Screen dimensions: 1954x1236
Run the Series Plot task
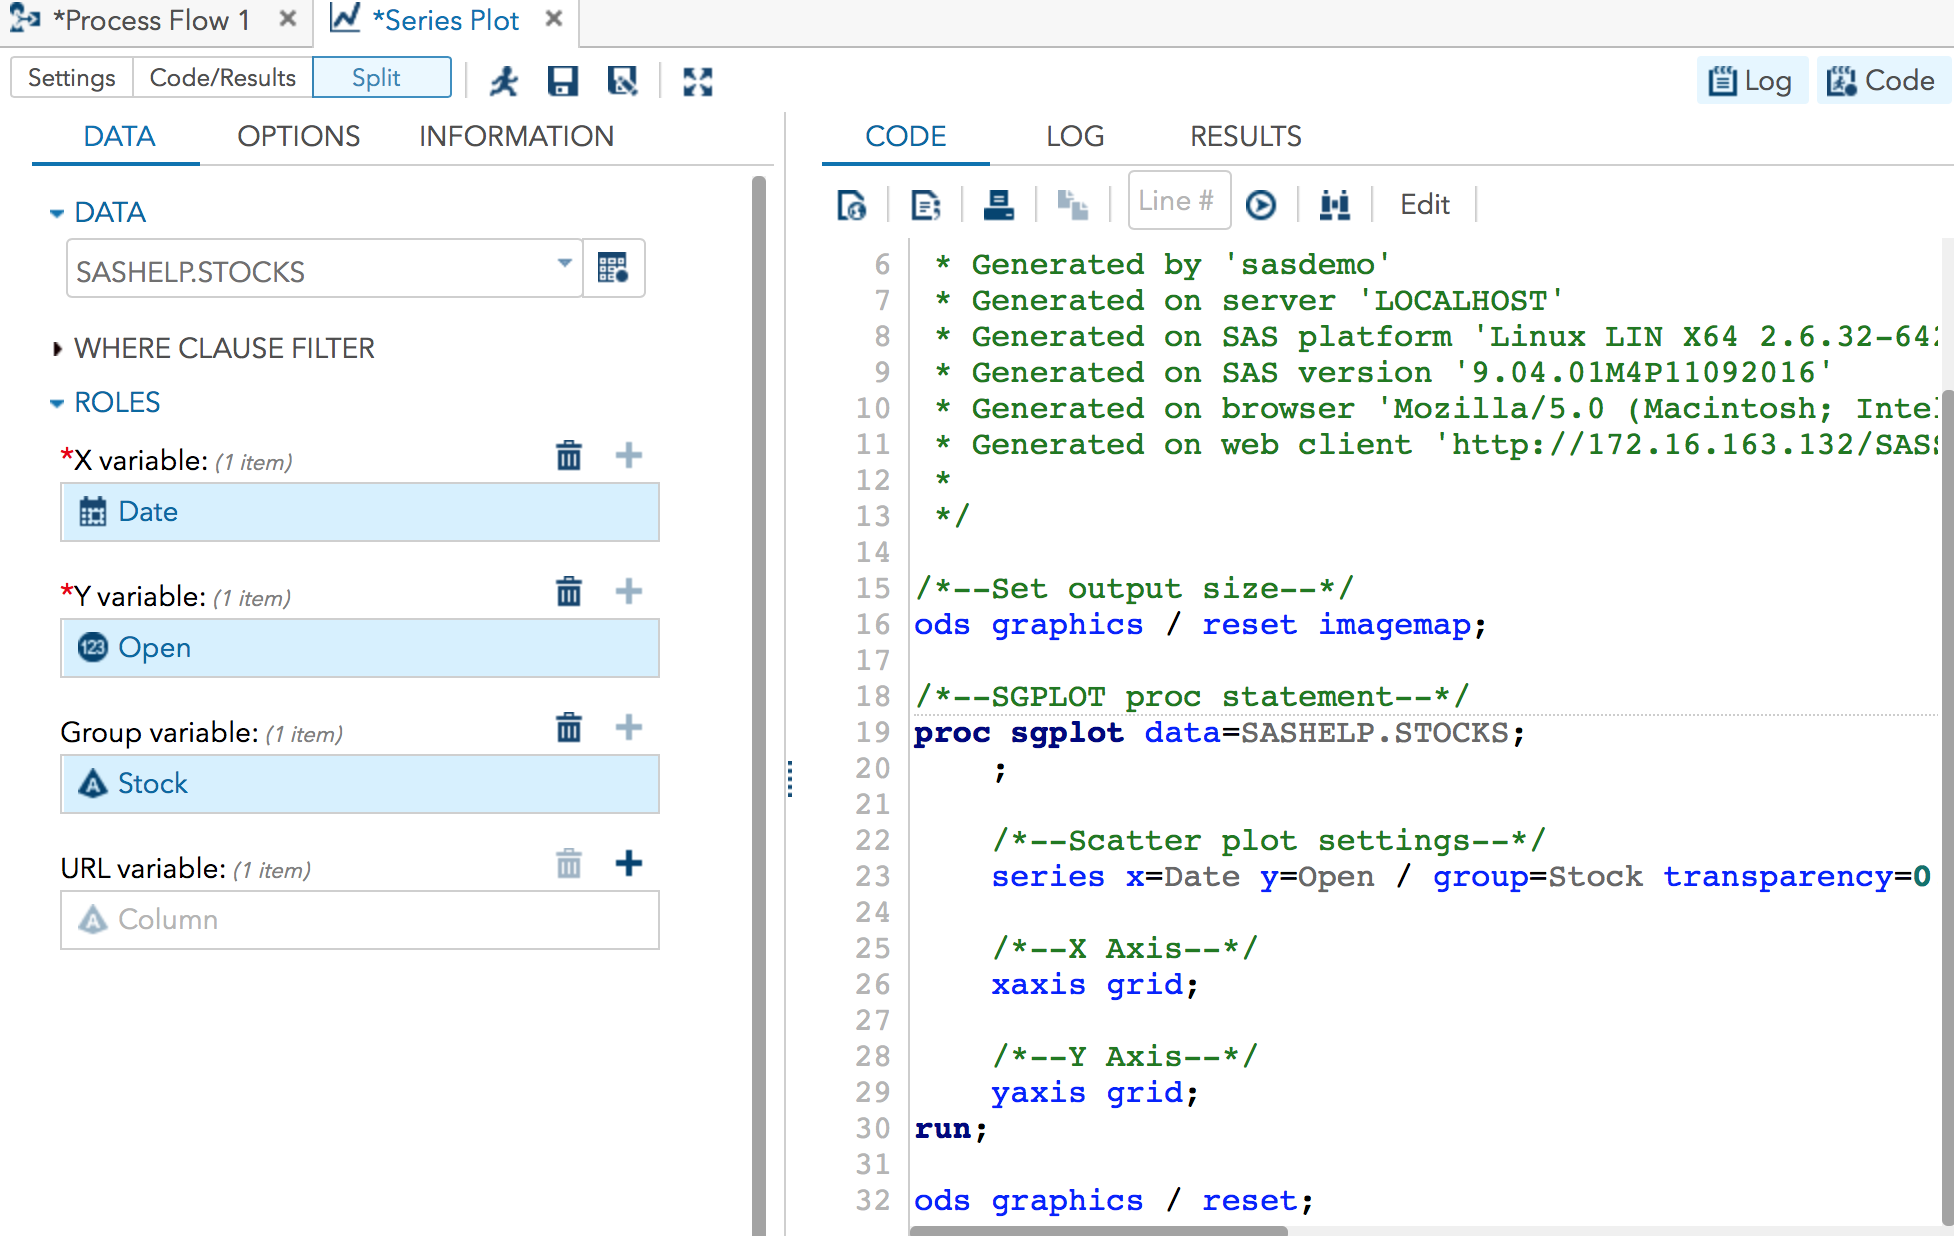(505, 82)
